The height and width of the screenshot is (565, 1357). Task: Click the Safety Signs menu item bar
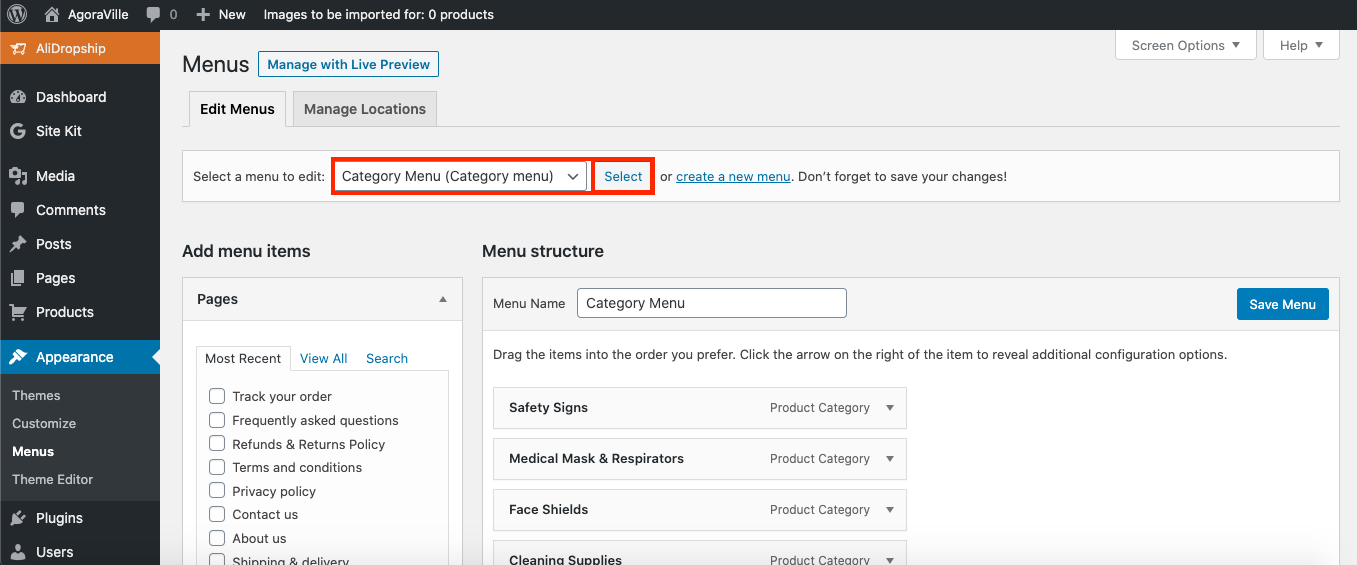(x=700, y=408)
